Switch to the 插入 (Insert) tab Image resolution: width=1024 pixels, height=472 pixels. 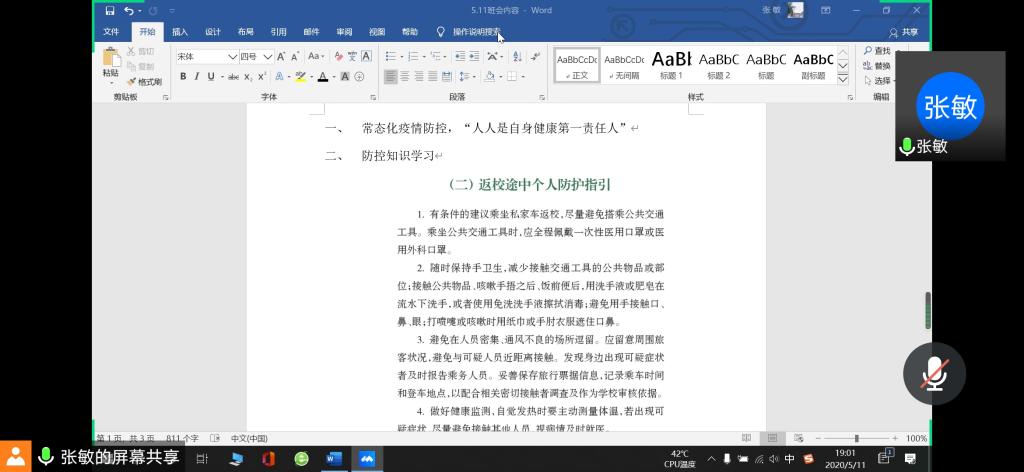[180, 32]
